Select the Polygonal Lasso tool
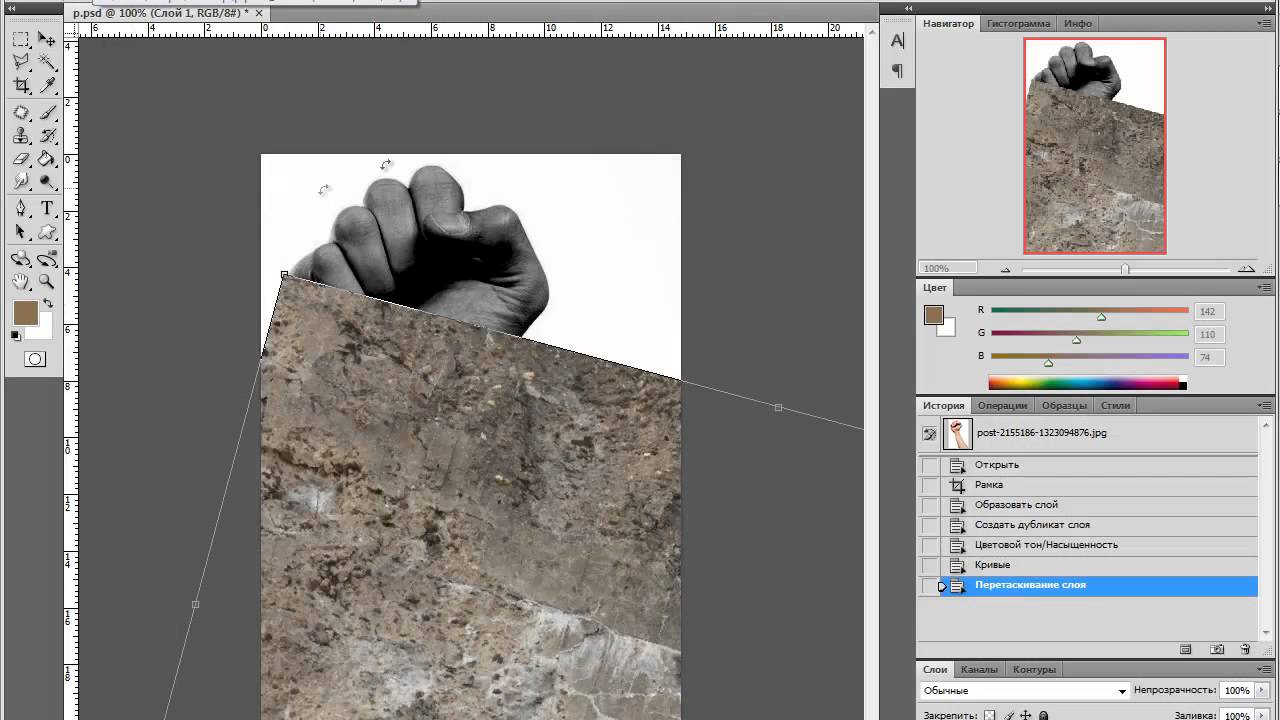Viewport: 1280px width, 720px height. point(21,63)
